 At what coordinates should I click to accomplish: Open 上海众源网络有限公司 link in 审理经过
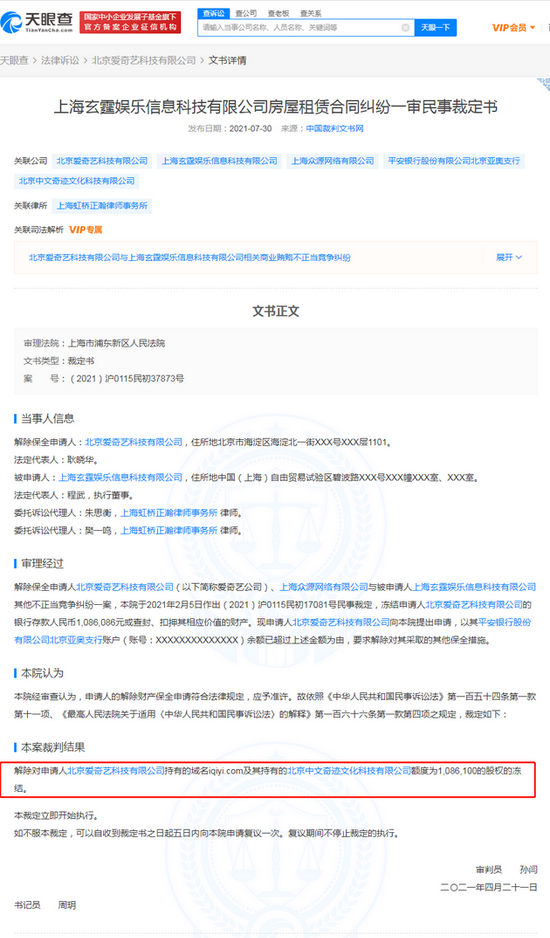(x=324, y=587)
